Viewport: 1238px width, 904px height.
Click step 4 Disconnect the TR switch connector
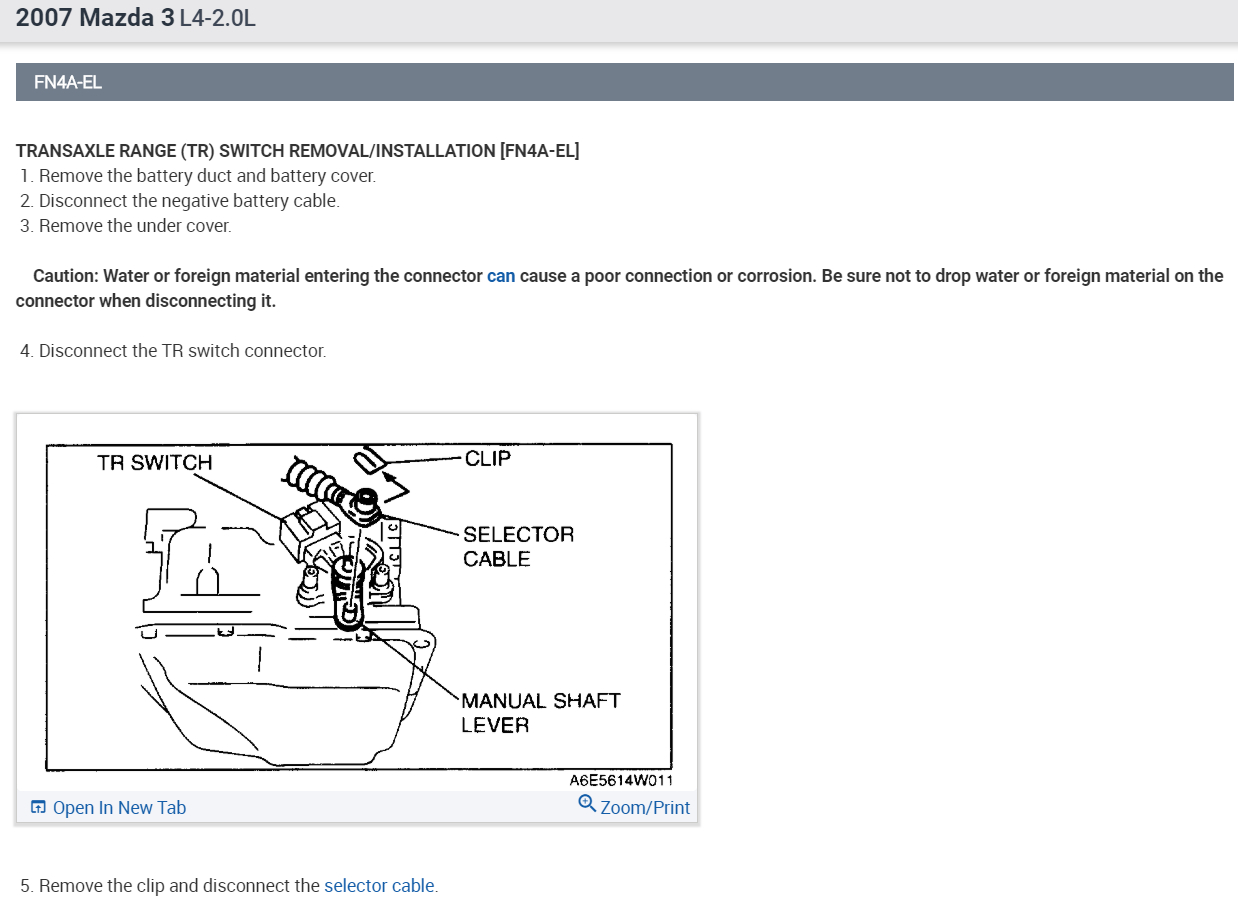[x=173, y=351]
